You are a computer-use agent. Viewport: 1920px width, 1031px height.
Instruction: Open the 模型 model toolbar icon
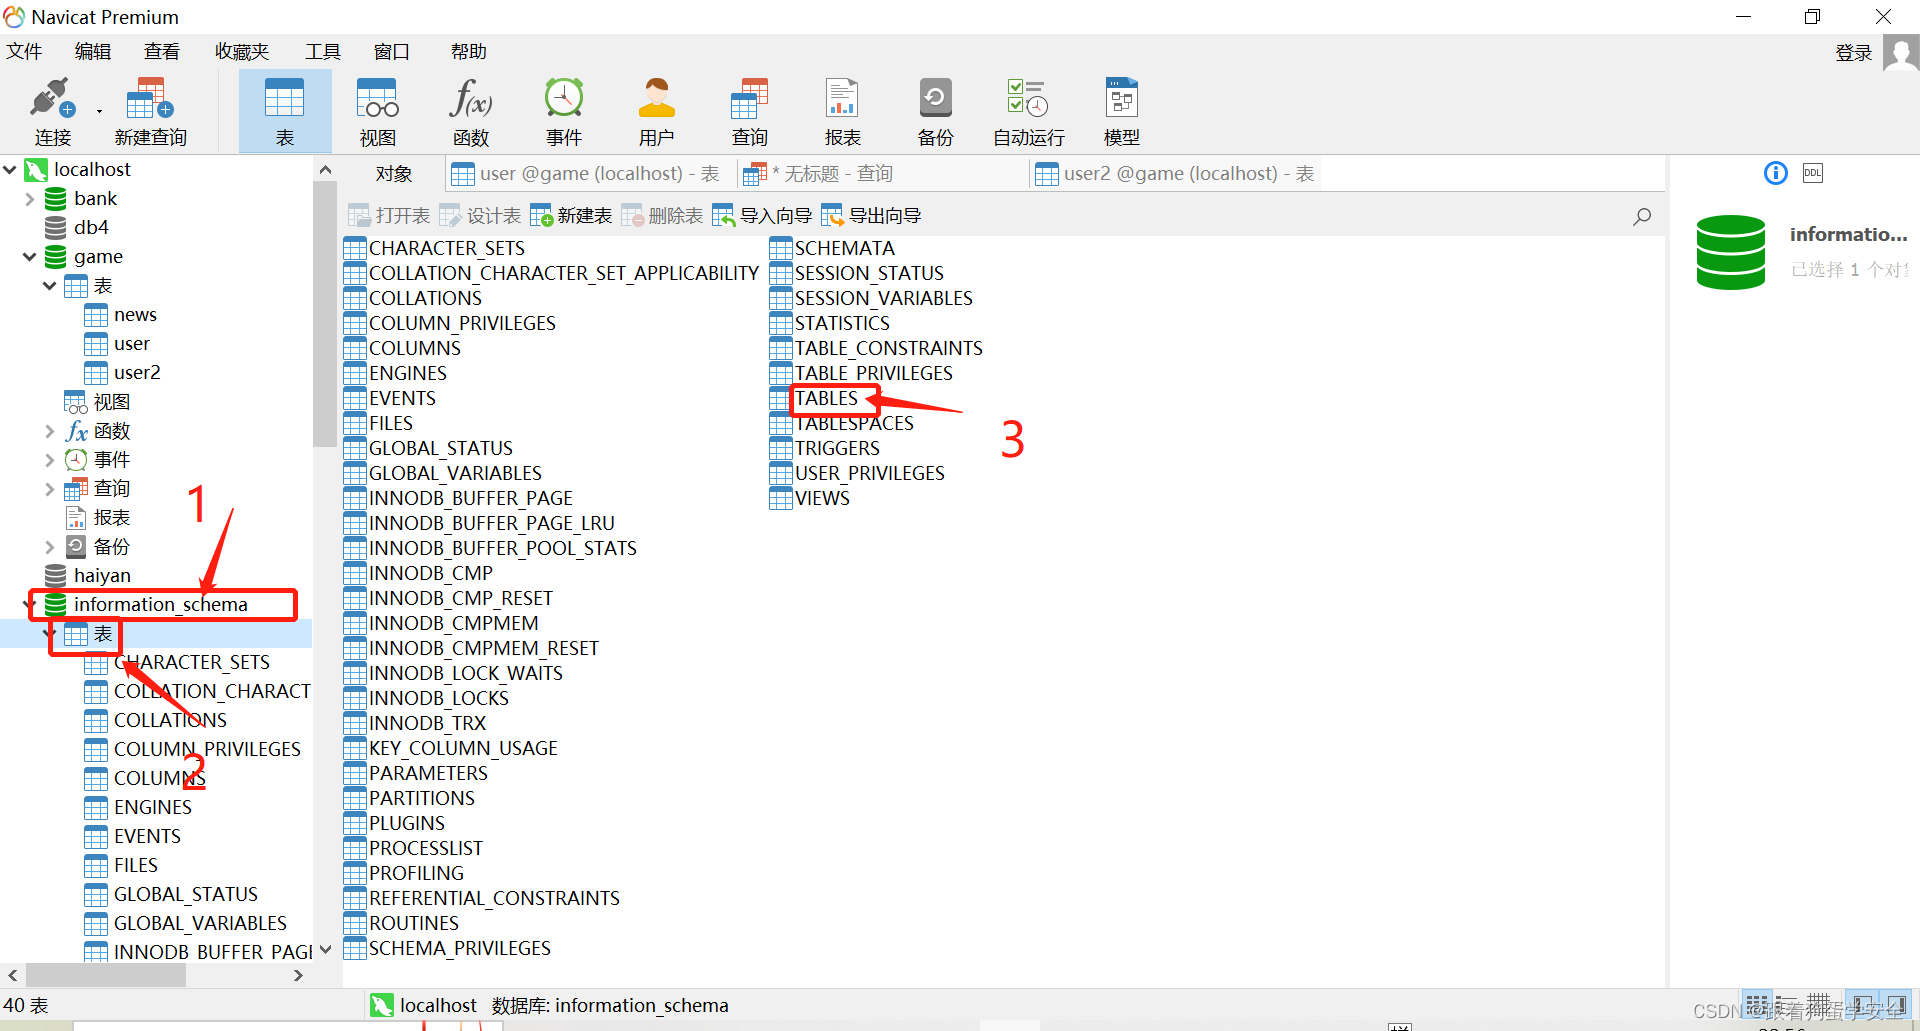pos(1122,99)
